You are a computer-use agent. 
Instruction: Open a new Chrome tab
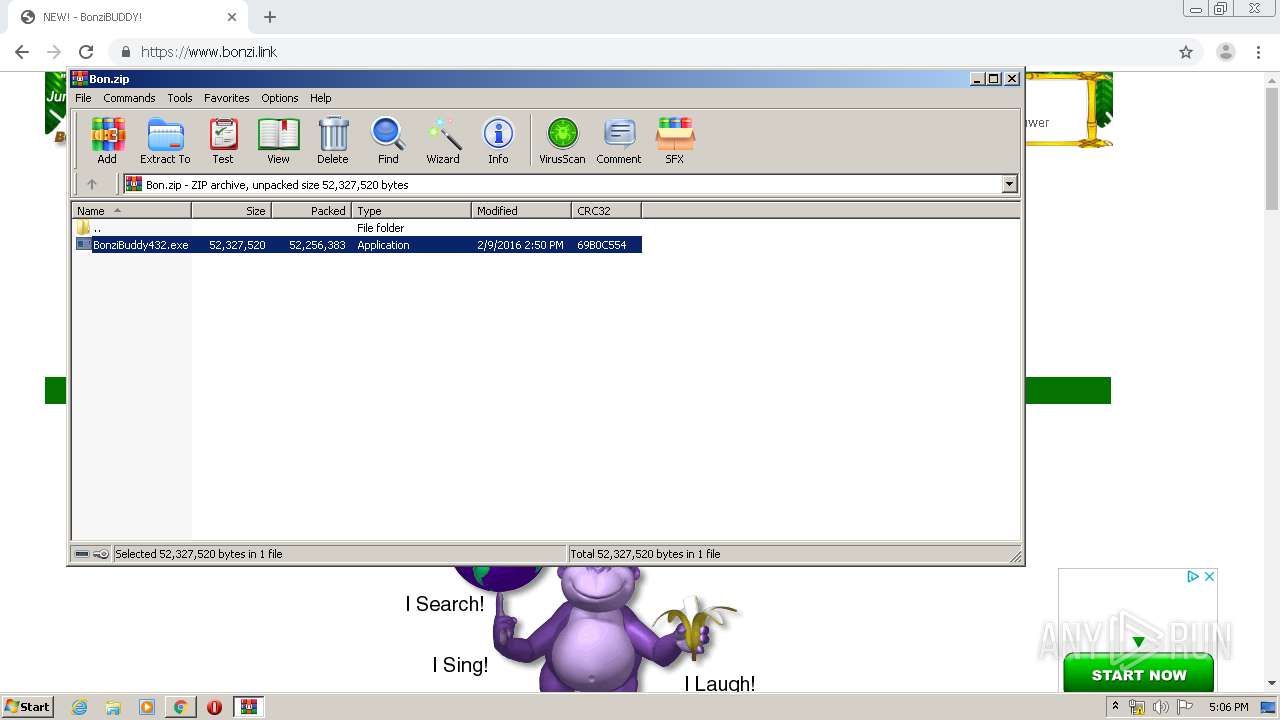(270, 17)
